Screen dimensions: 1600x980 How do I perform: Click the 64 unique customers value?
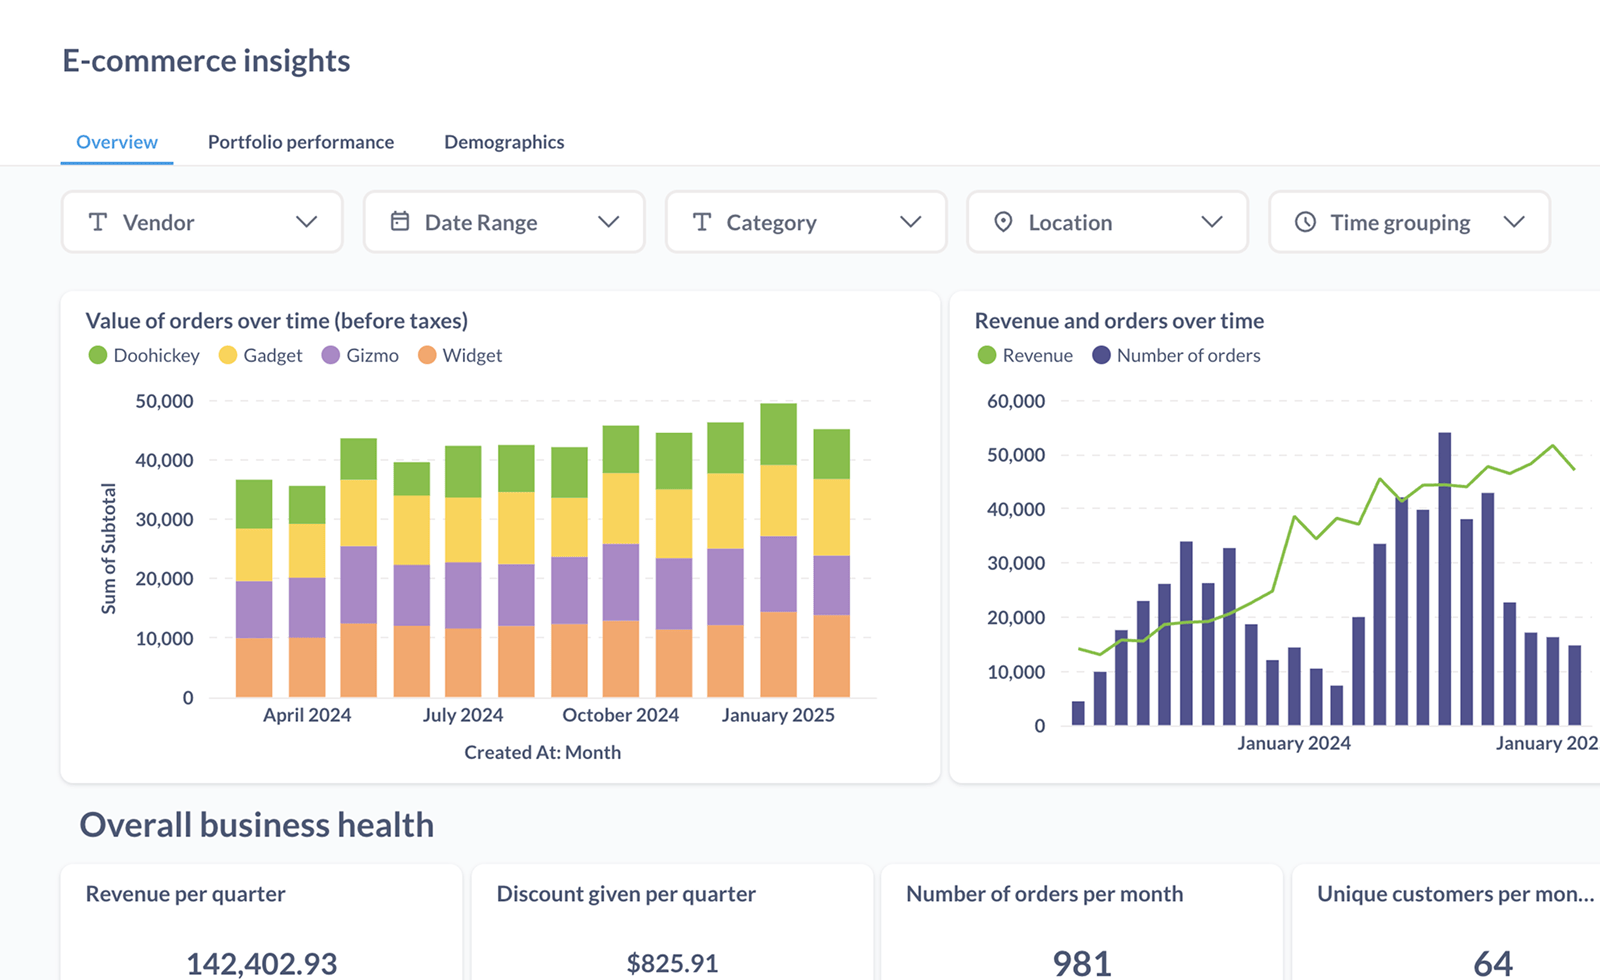coord(1493,964)
